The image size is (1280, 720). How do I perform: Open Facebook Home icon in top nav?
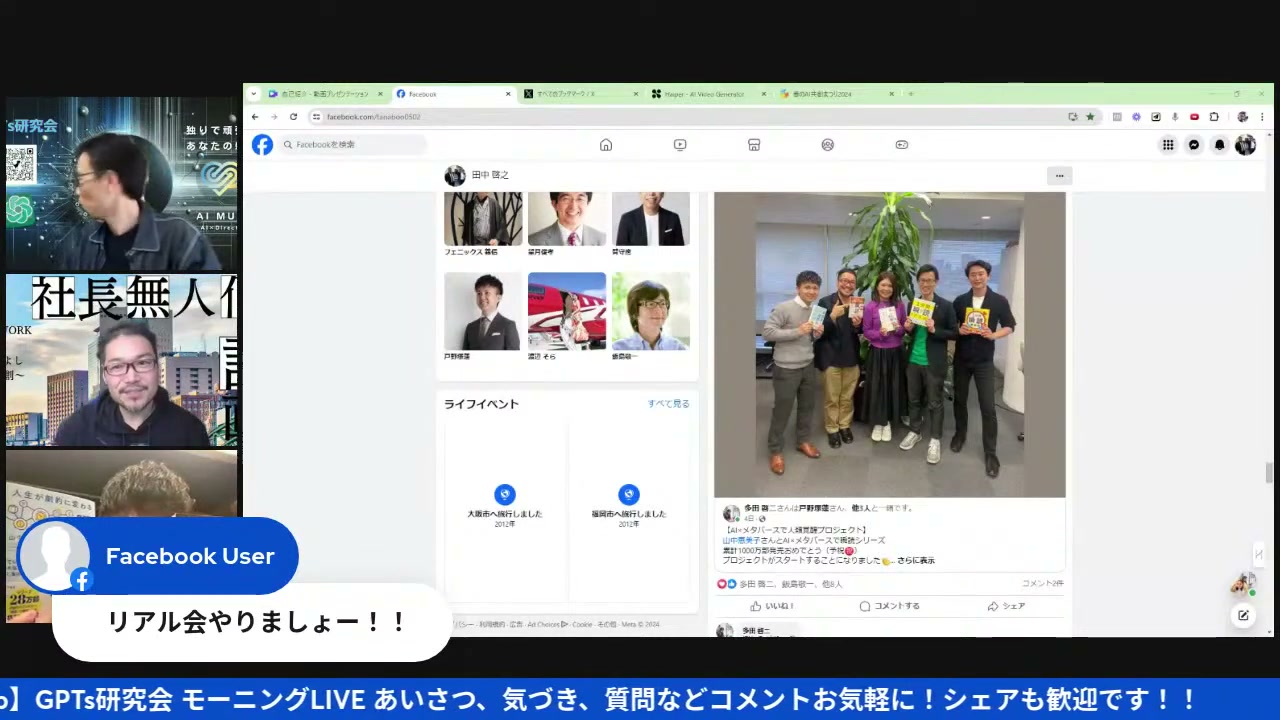606,145
